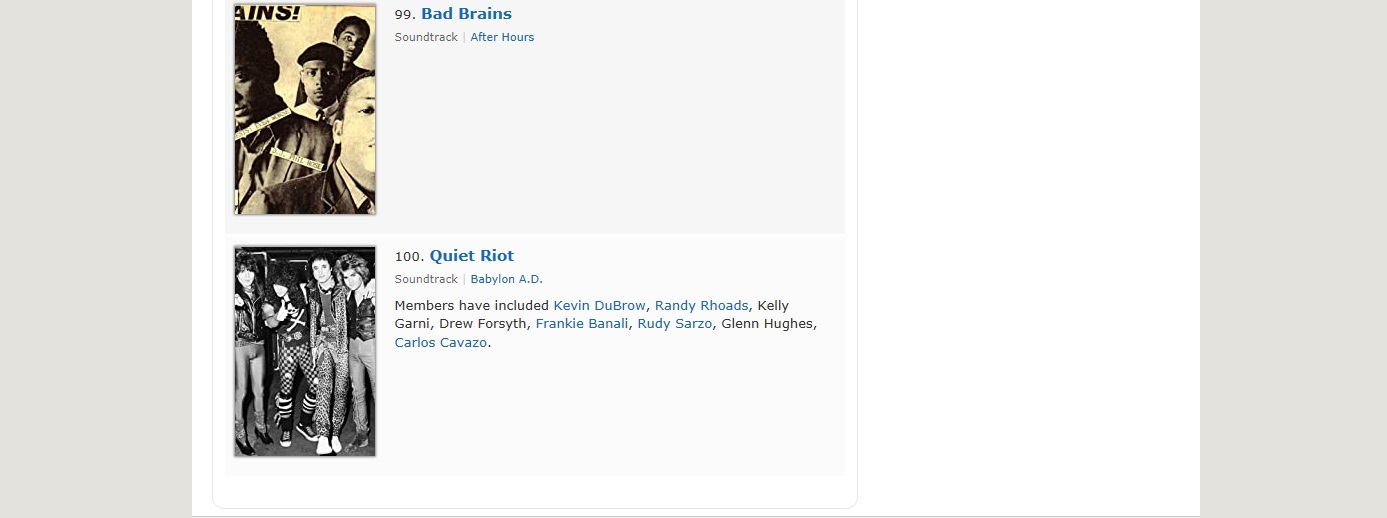Click the Quiet Riot band photo thumbnail
Screen dimensions: 1387x518
[x=305, y=351]
